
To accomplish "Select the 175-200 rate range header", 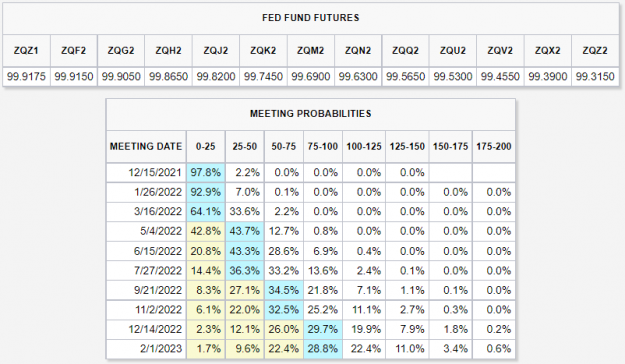I will [493, 146].
